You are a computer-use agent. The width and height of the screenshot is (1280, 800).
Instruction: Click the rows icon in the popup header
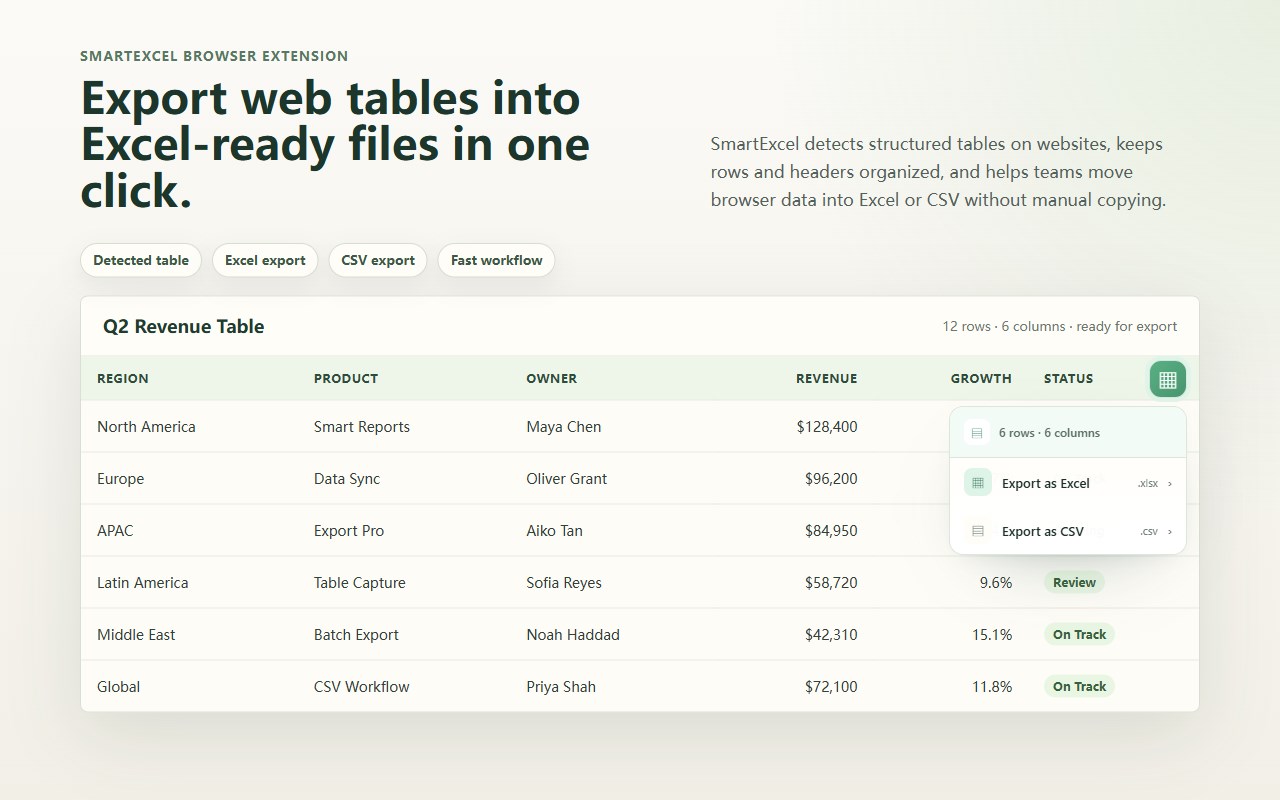[x=978, y=433]
